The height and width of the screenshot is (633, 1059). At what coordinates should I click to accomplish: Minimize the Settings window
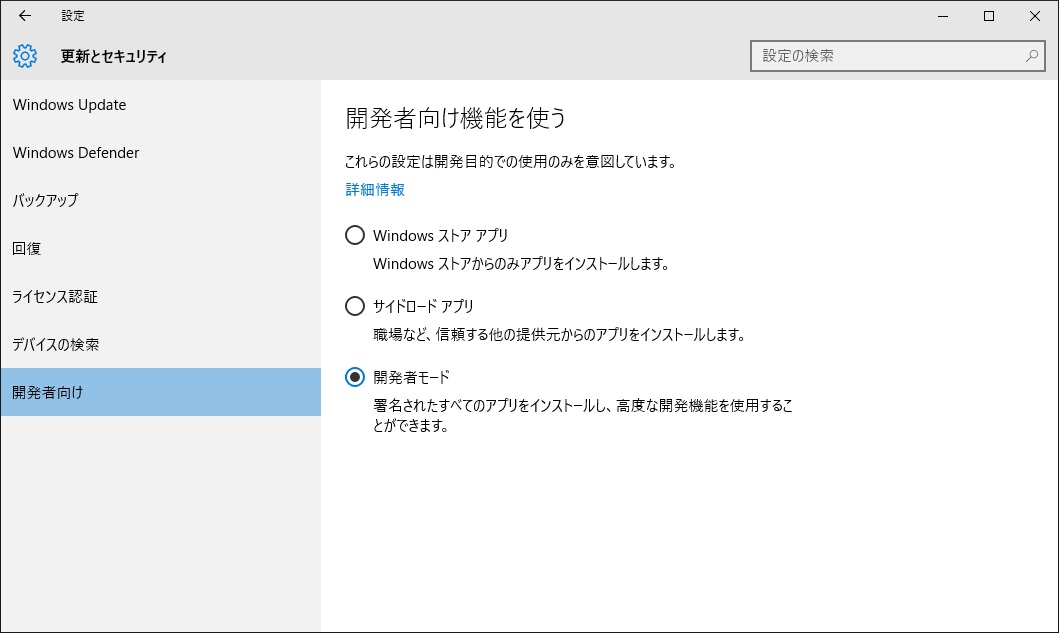[942, 16]
